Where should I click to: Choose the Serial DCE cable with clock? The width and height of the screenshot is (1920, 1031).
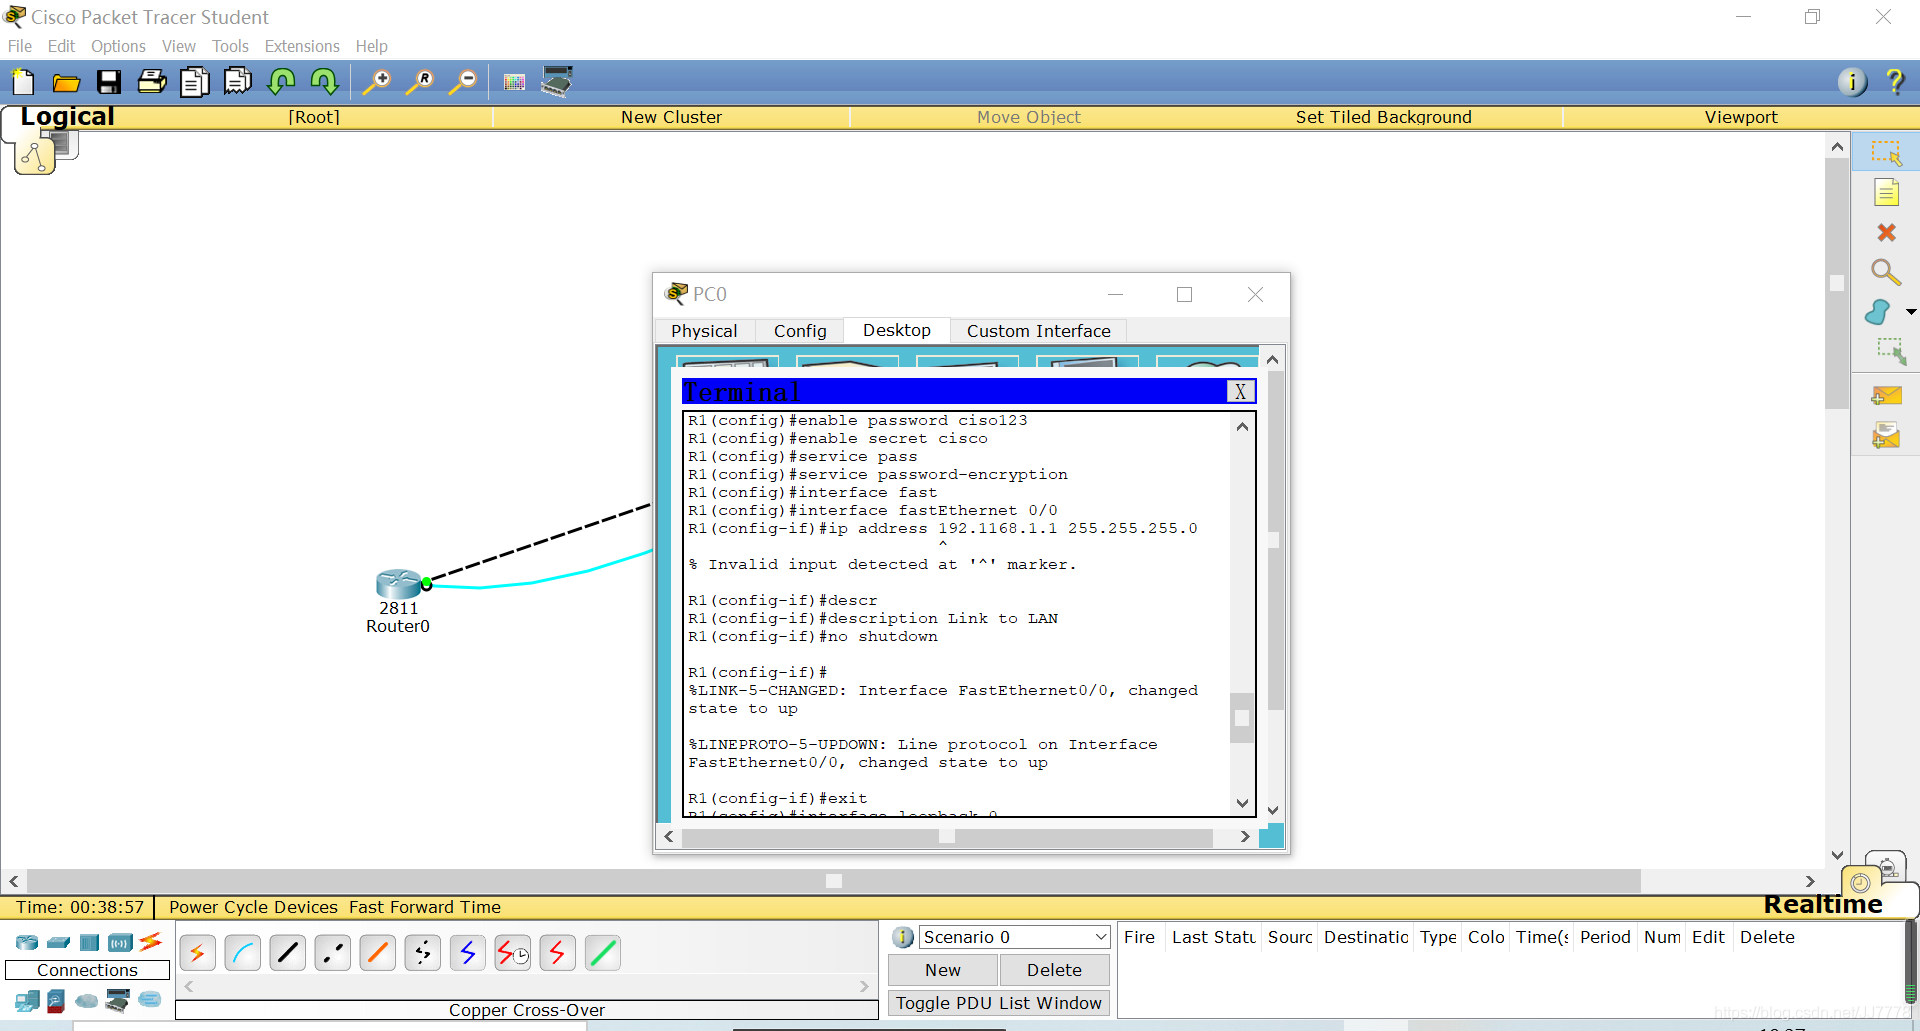[513, 953]
